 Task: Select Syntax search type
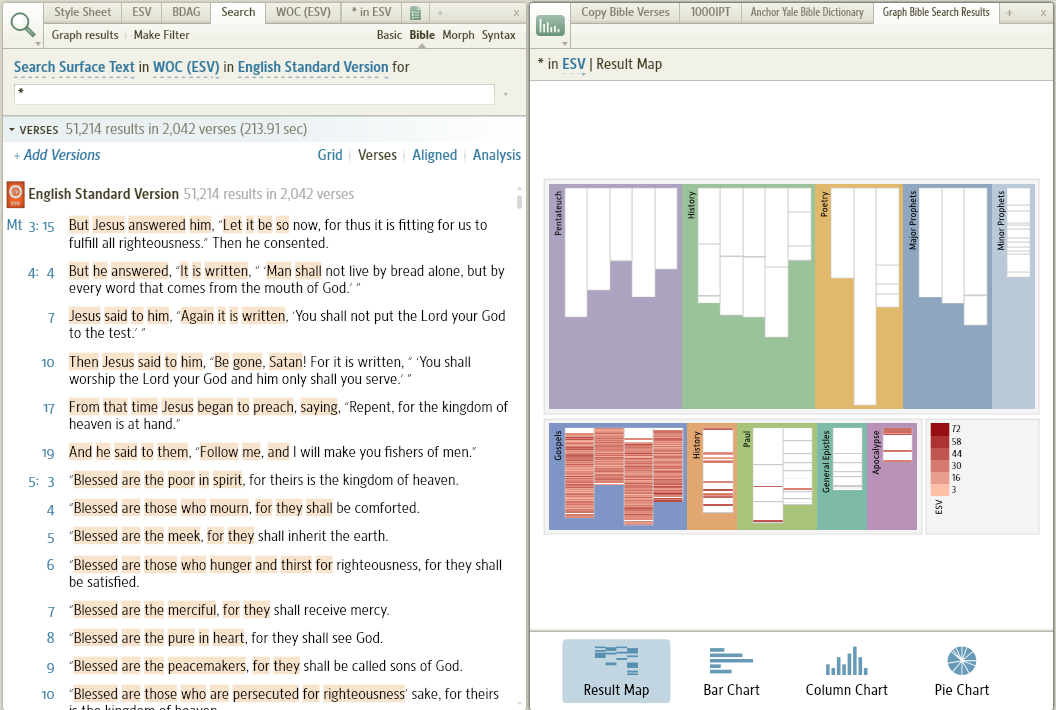[x=498, y=35]
